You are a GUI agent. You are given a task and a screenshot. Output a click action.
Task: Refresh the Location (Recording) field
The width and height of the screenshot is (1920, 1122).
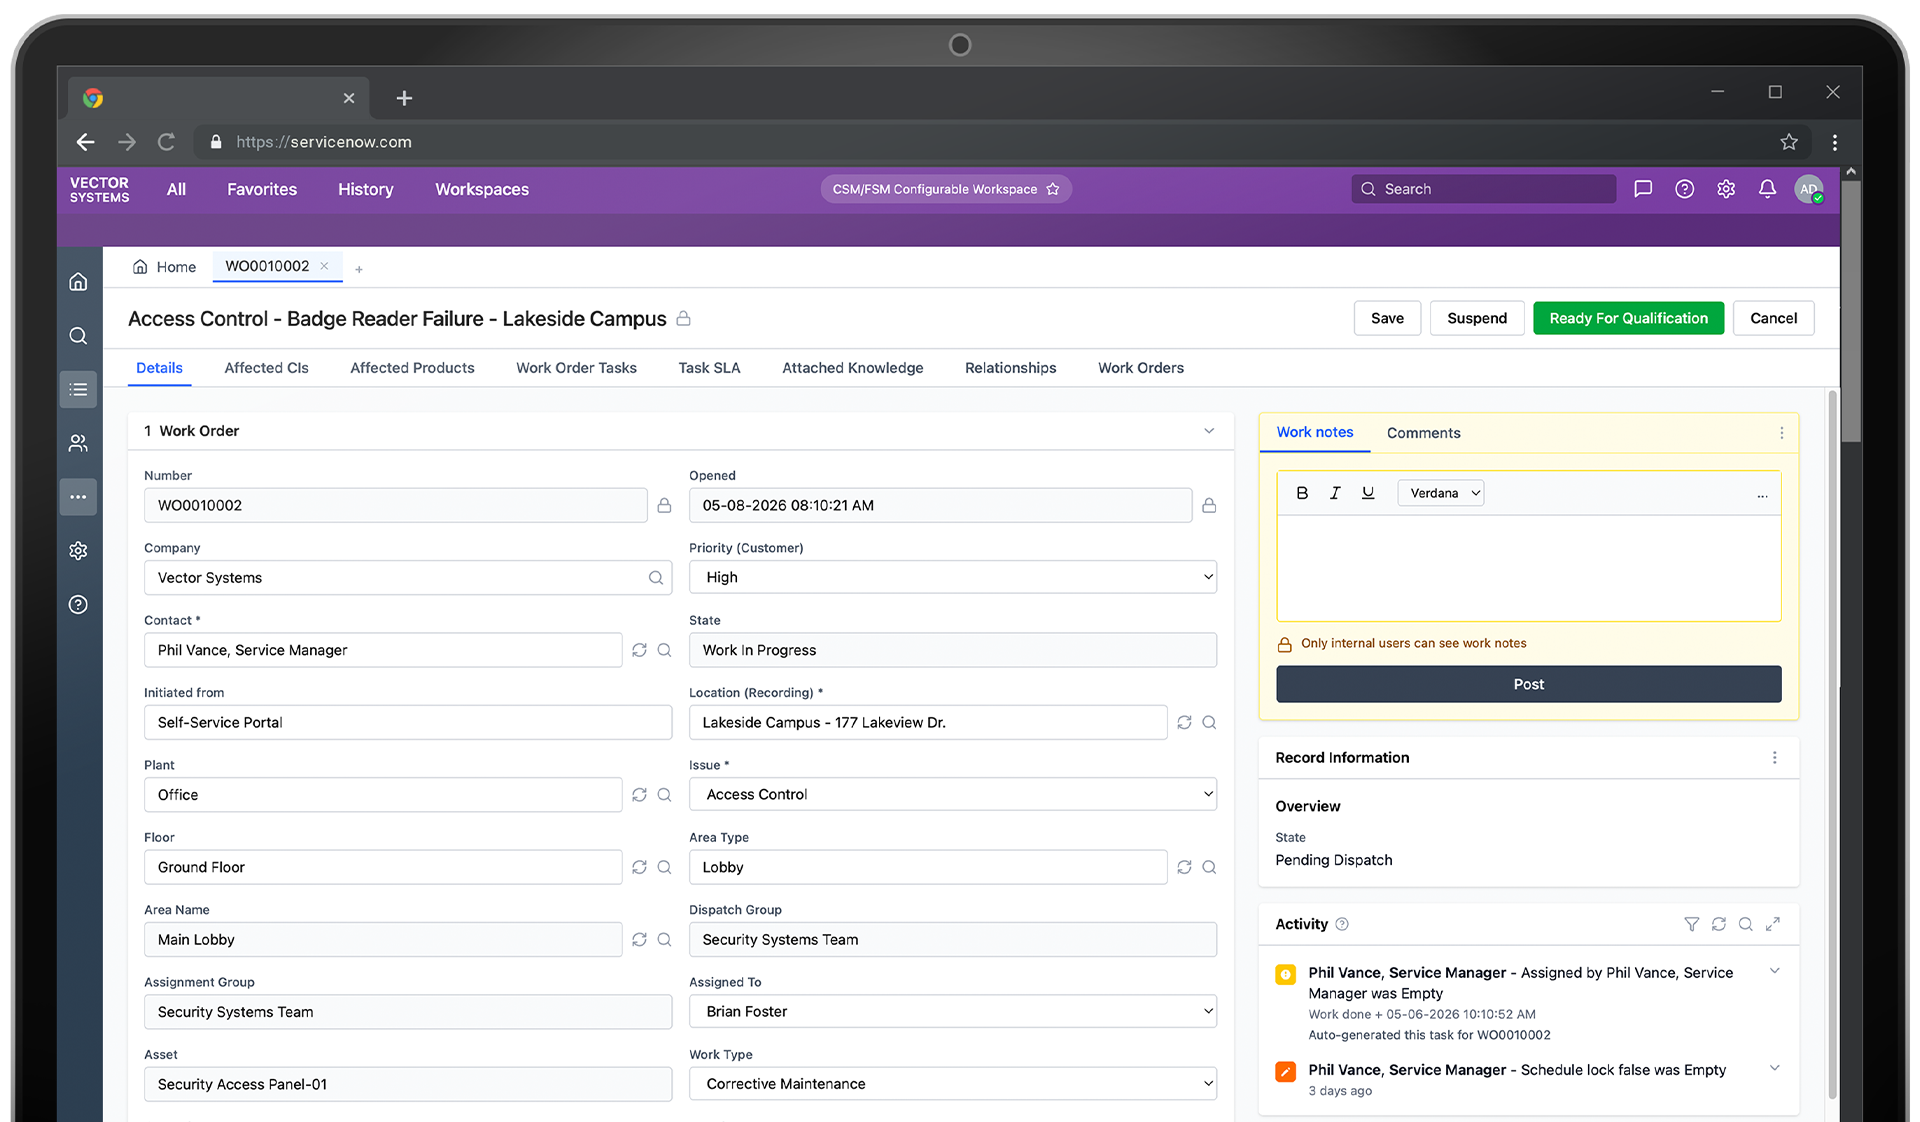(x=1185, y=722)
